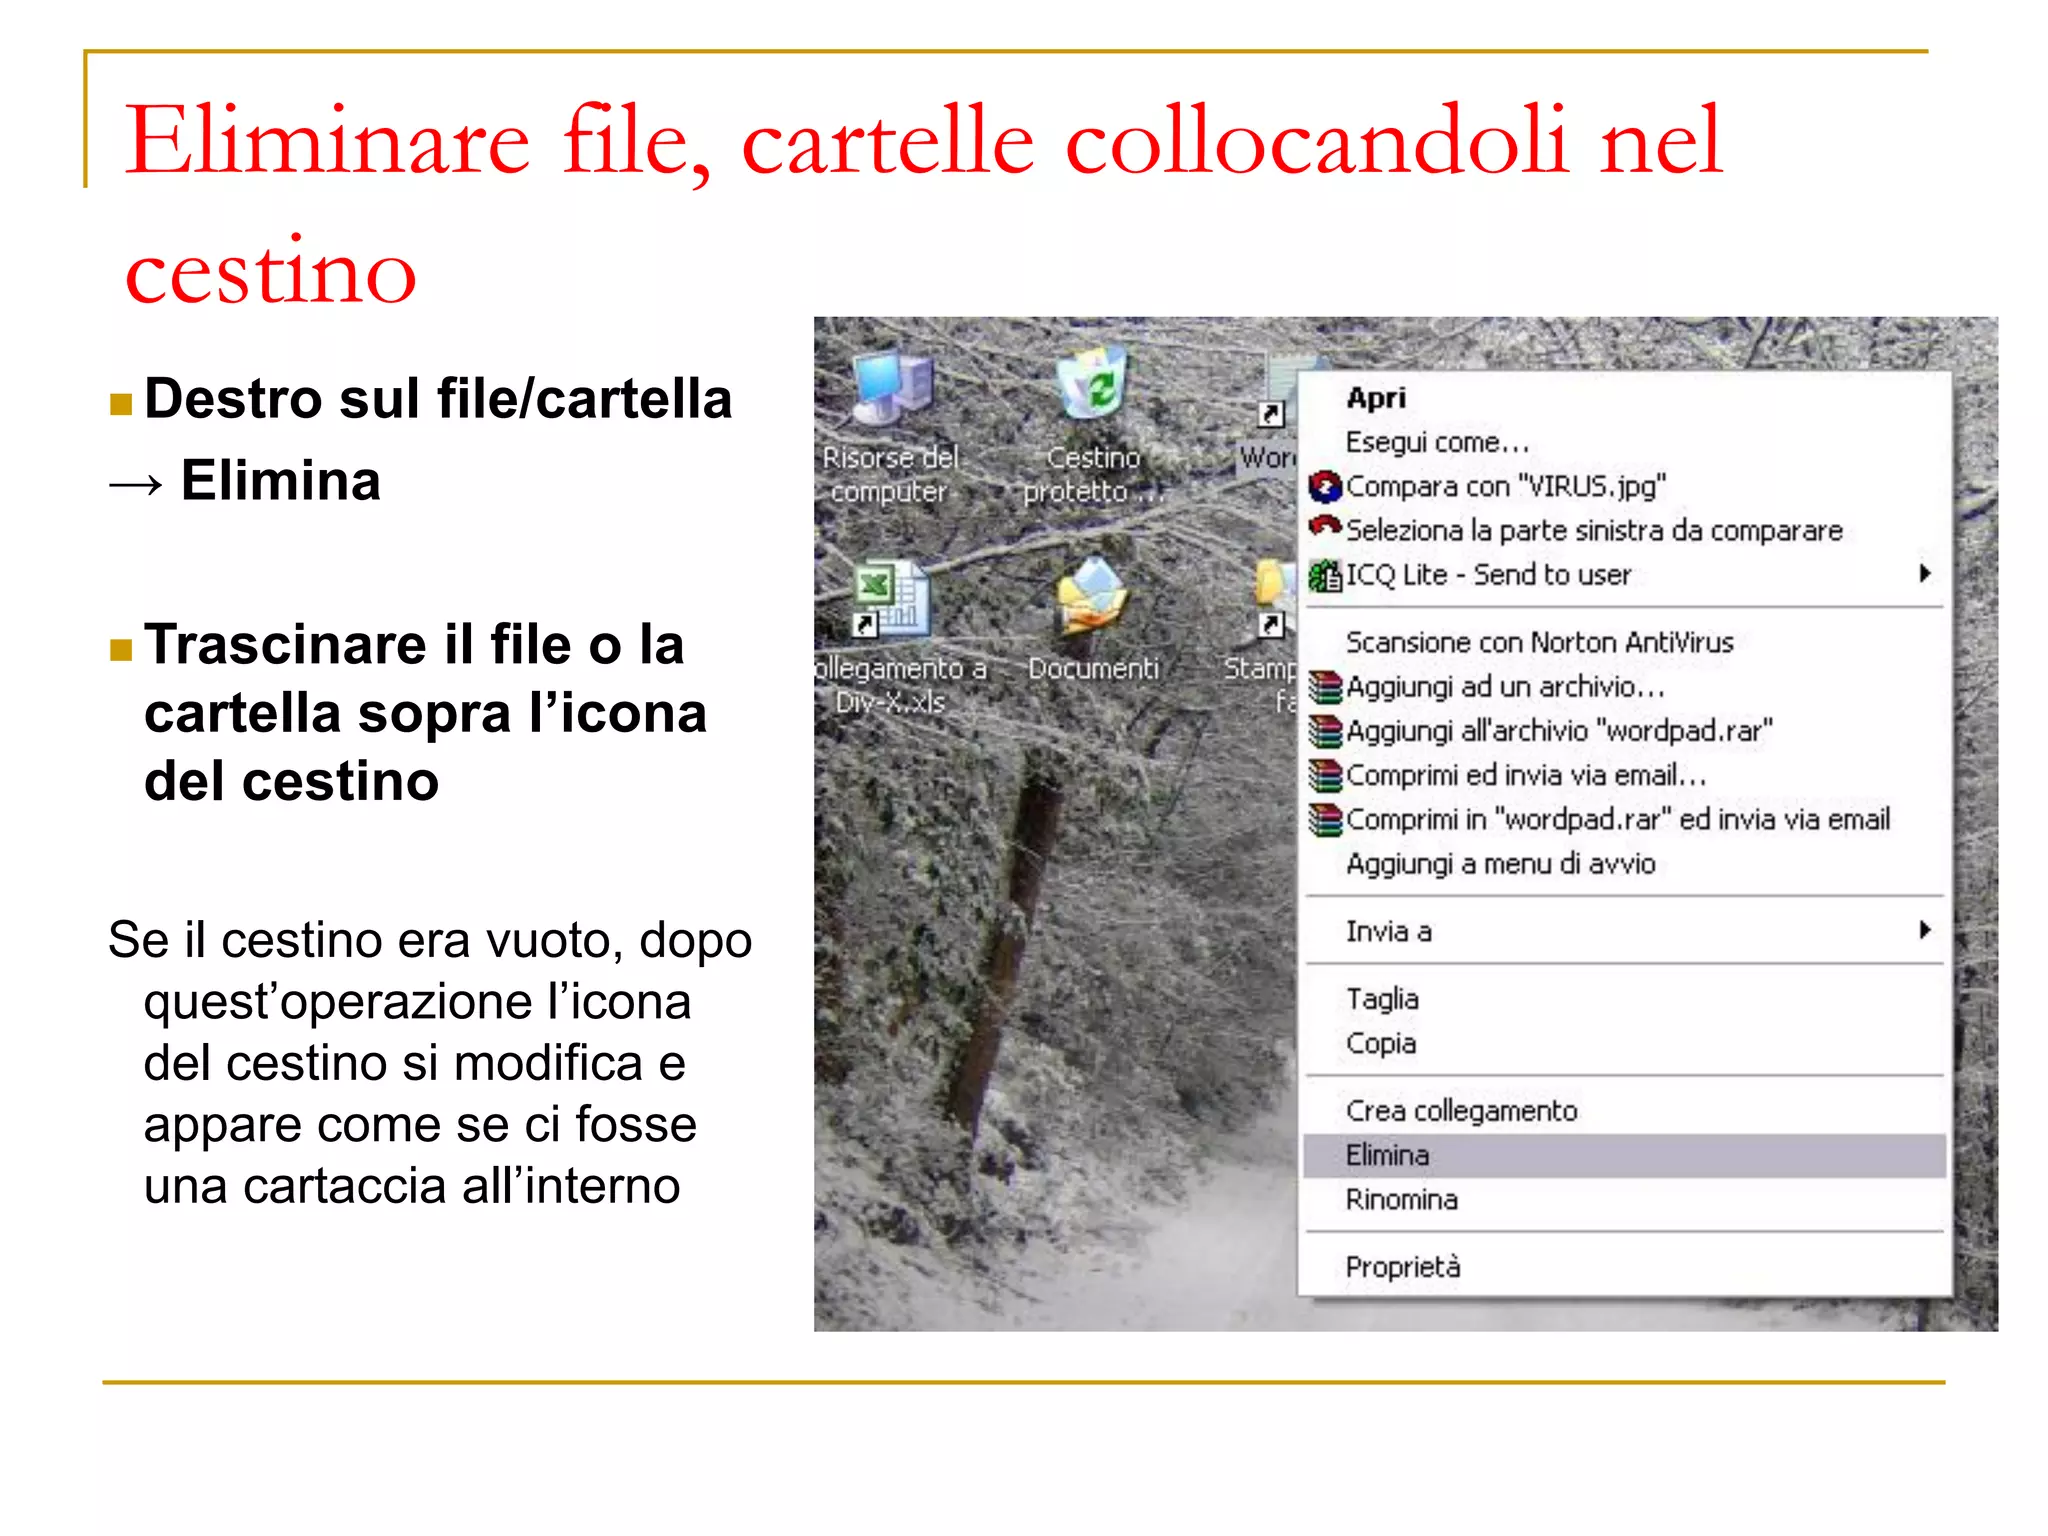Select Crea collegamento in the context menu
The image size is (2048, 1536).
[1625, 1110]
